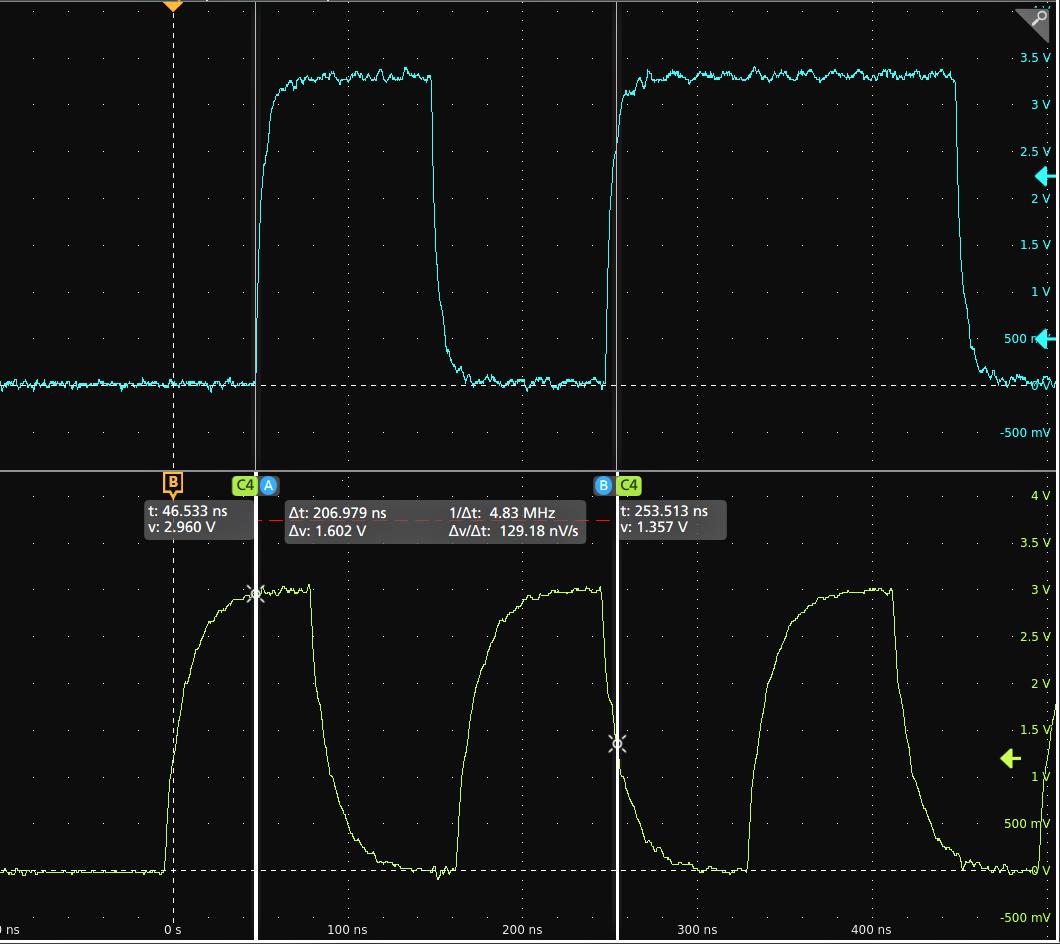The height and width of the screenshot is (944, 1060).
Task: Click cyan trigger arrow near 2.5 V
Action: [1045, 177]
